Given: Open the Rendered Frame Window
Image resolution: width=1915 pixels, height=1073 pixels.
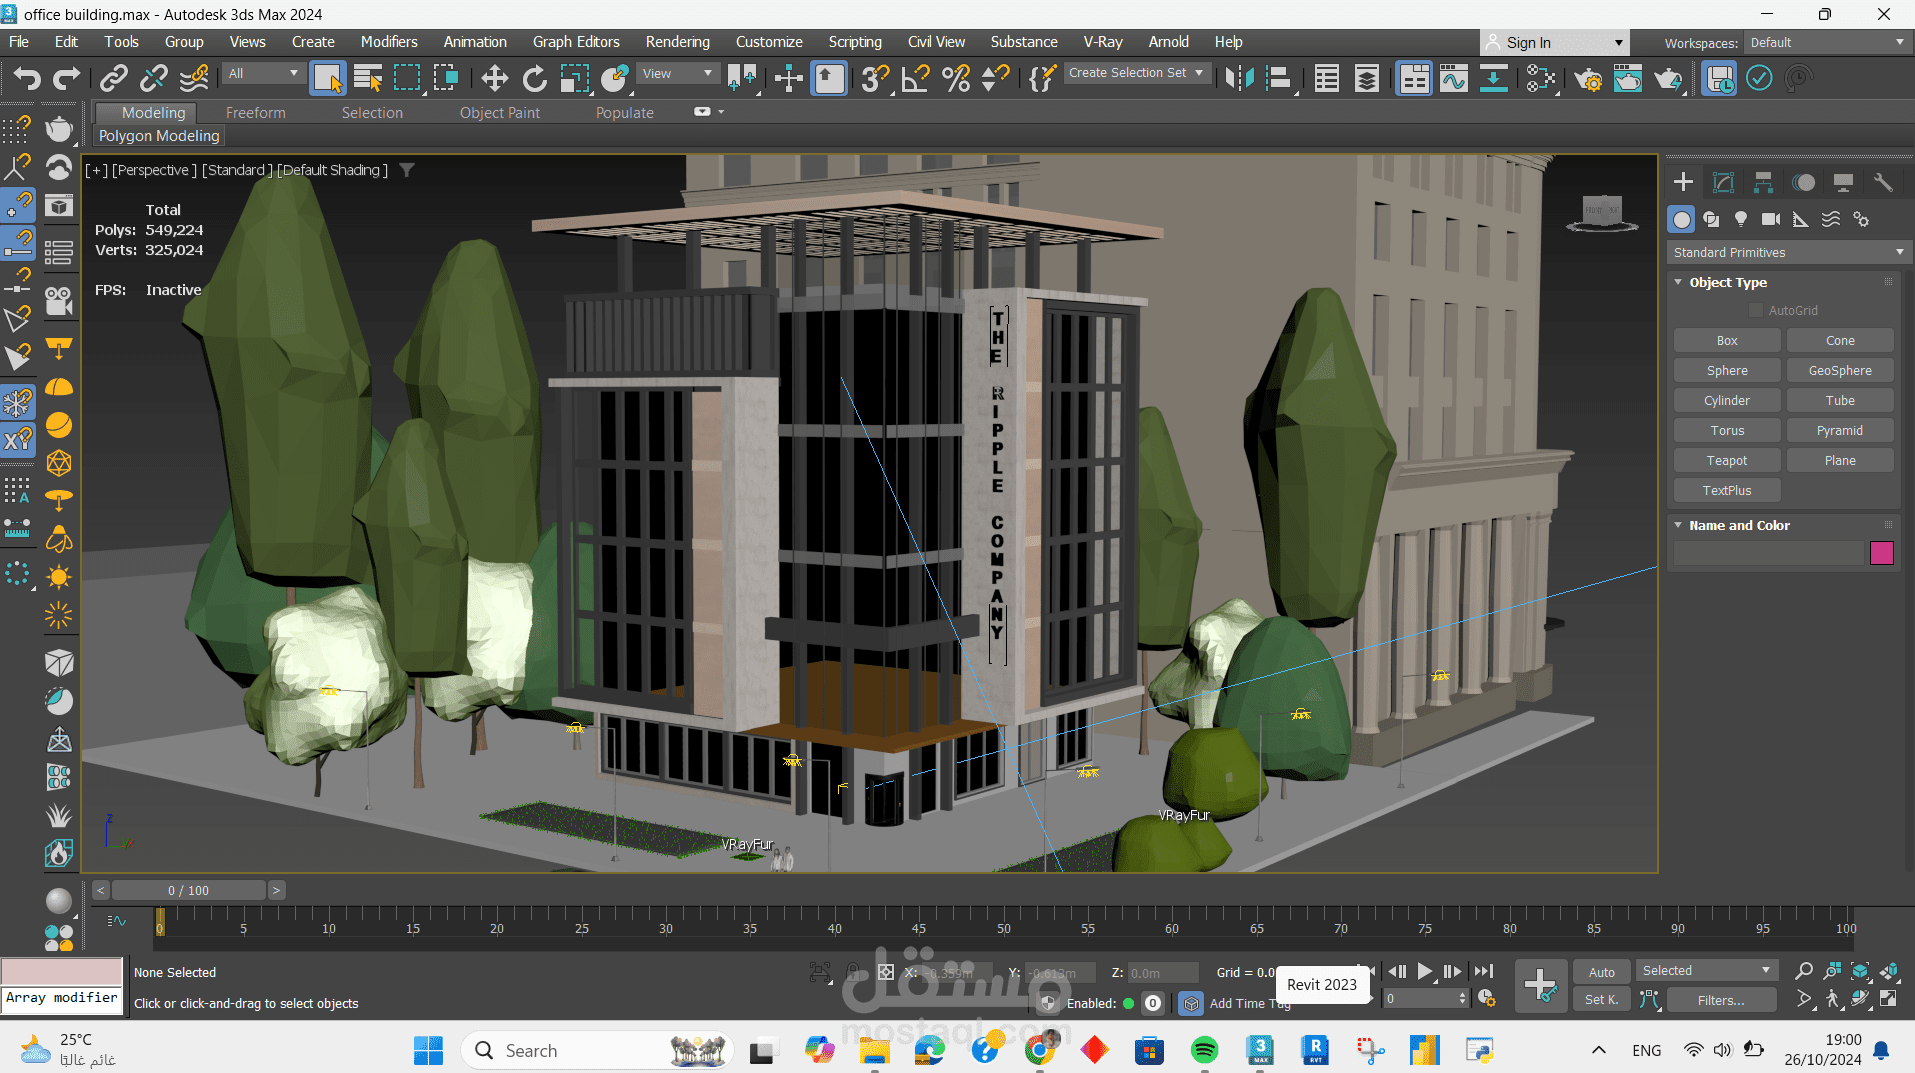Looking at the screenshot, I should (x=1628, y=78).
